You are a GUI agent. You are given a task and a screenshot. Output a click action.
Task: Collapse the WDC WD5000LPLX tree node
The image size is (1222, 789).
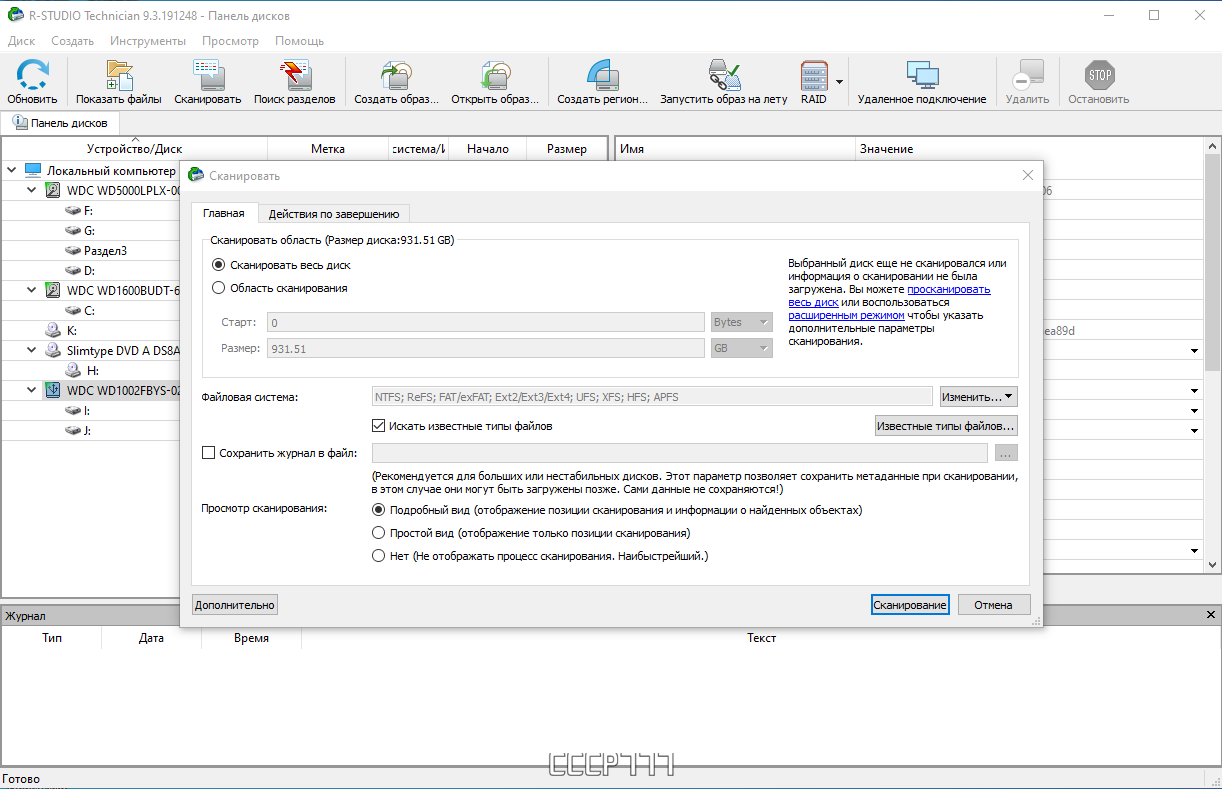coord(32,190)
